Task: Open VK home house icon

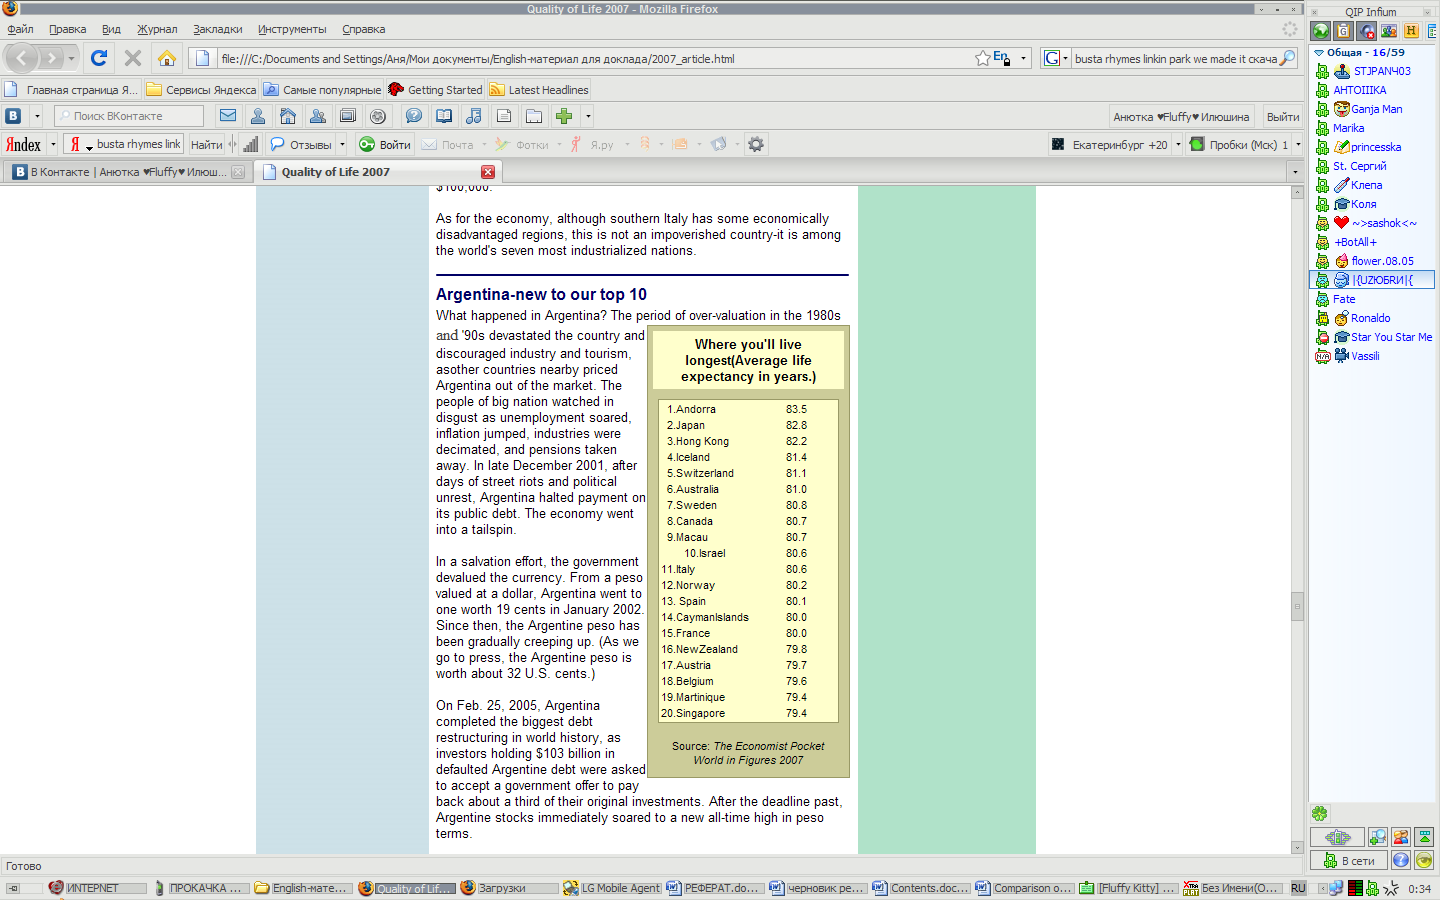Action: click(288, 116)
